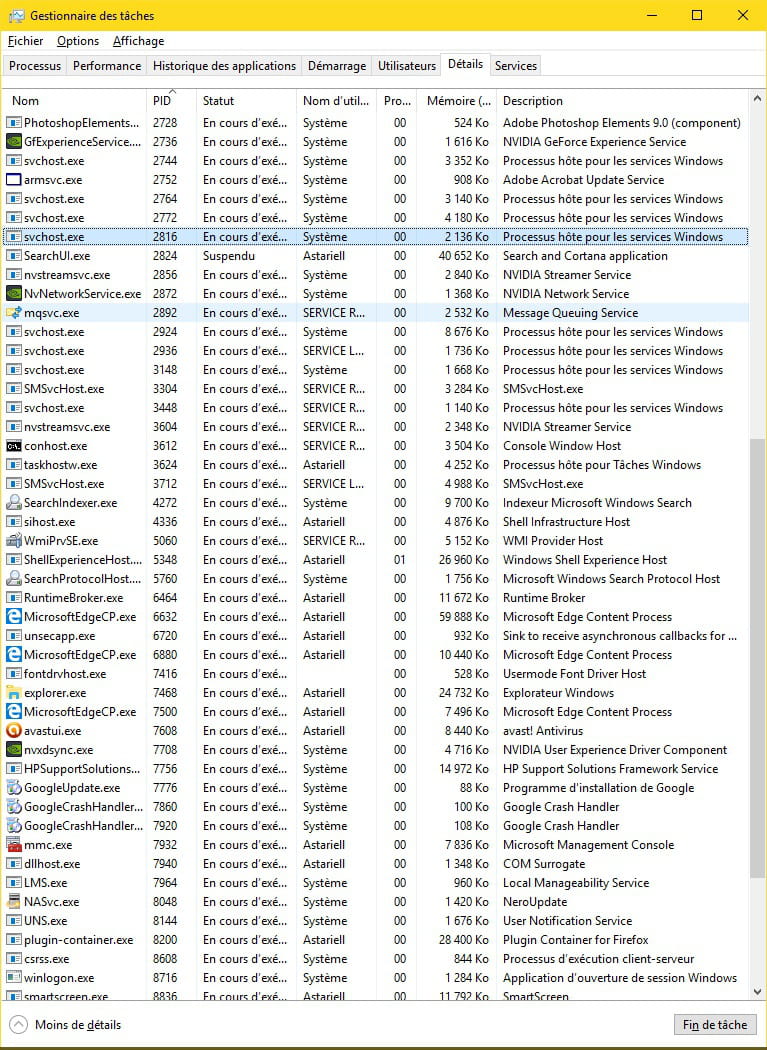Click the Fin de tâche button
Screen dimensions: 767x1050
[715, 1025]
